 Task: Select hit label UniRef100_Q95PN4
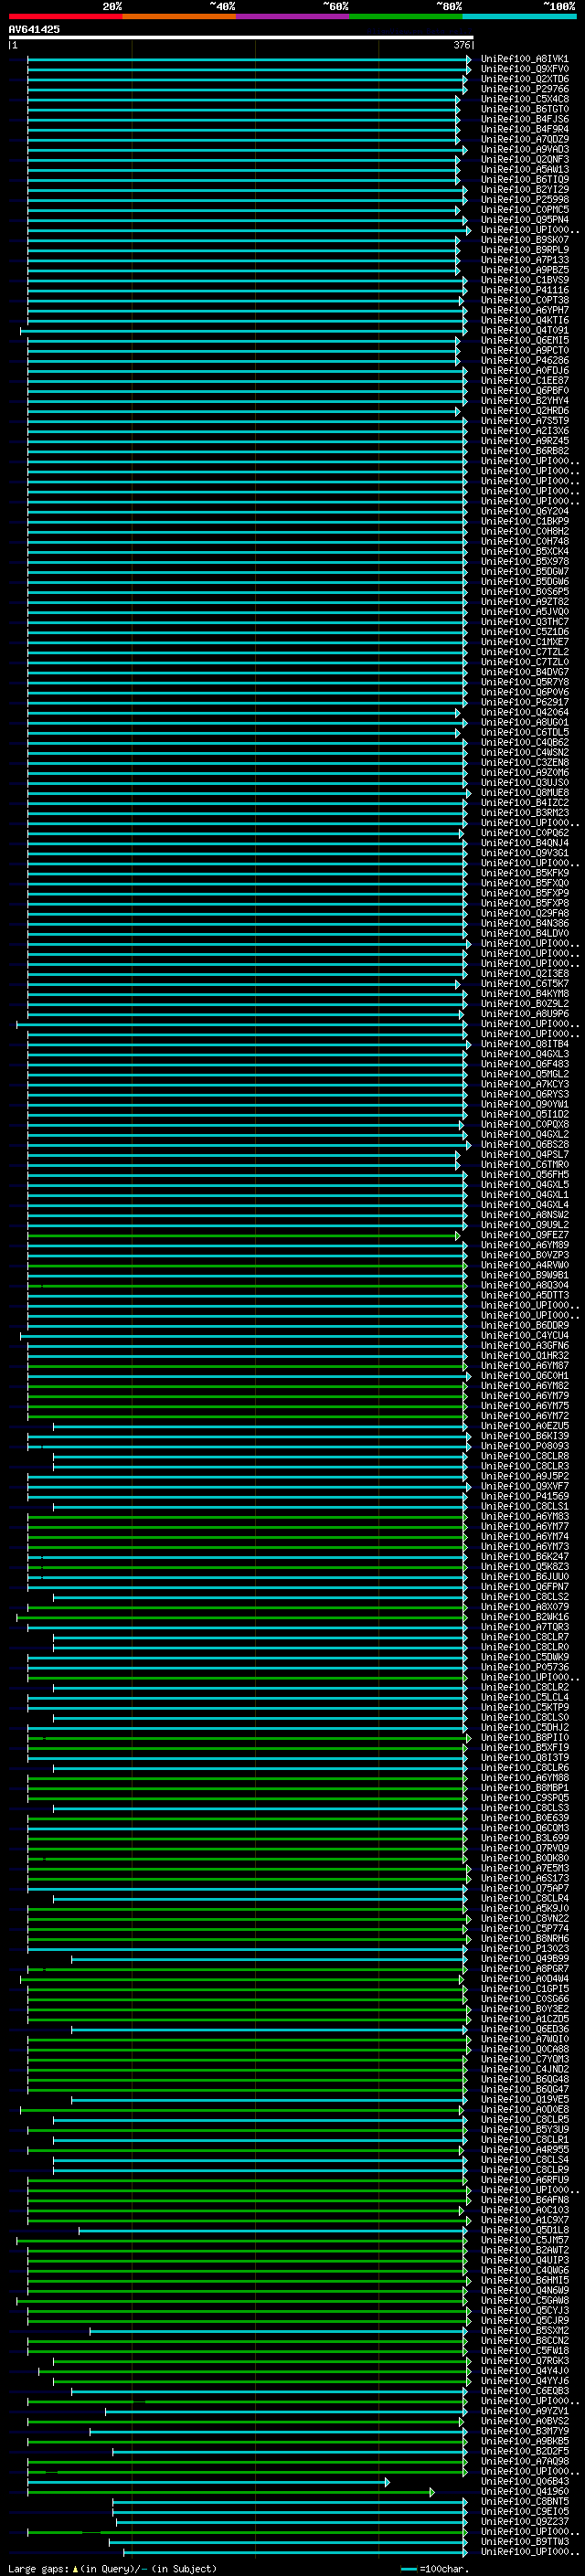click(525, 220)
